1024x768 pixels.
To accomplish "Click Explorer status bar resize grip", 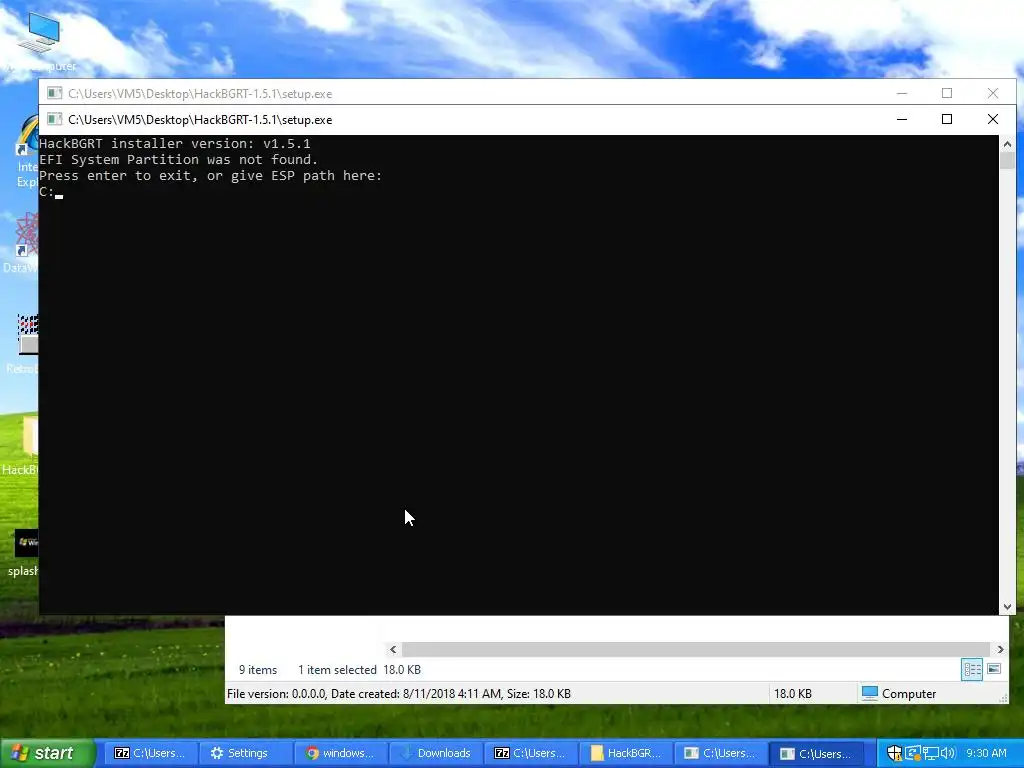I will pyautogui.click(x=1003, y=699).
